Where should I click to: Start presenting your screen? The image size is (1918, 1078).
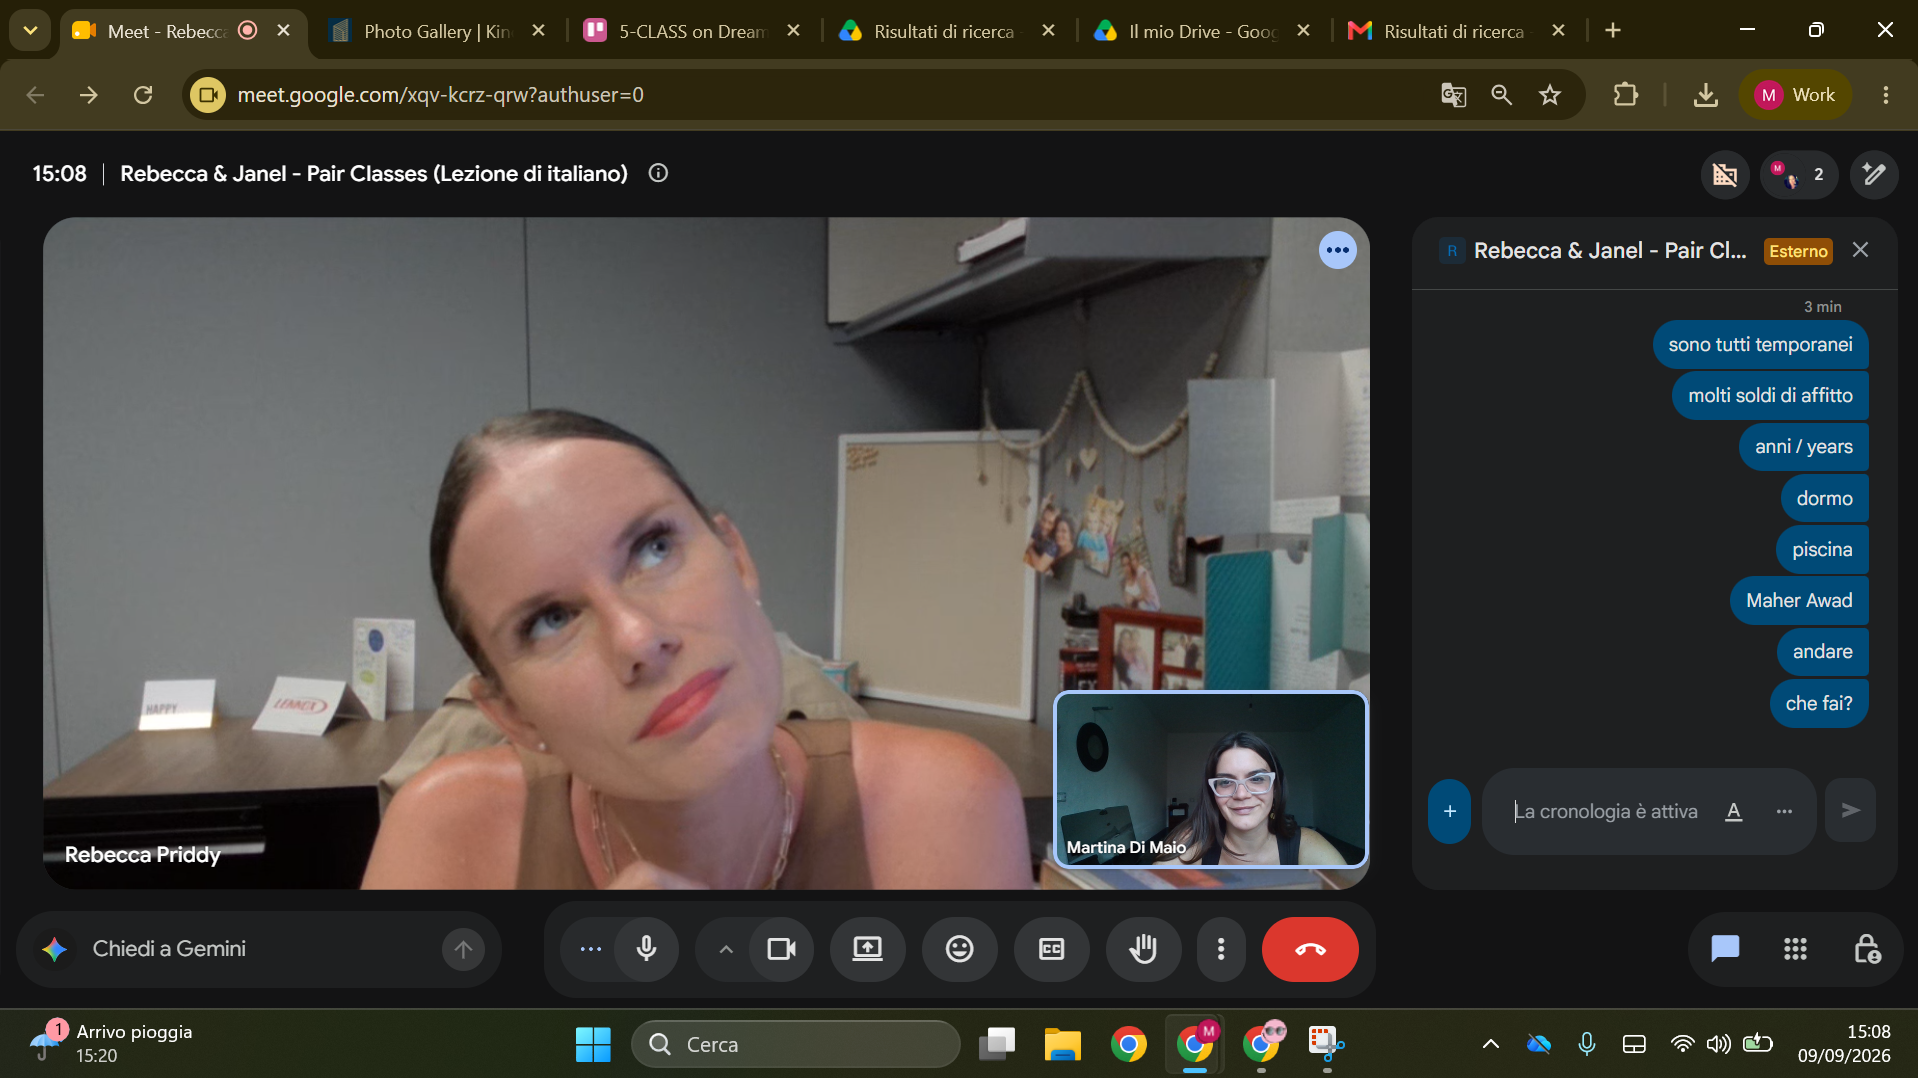(x=867, y=949)
